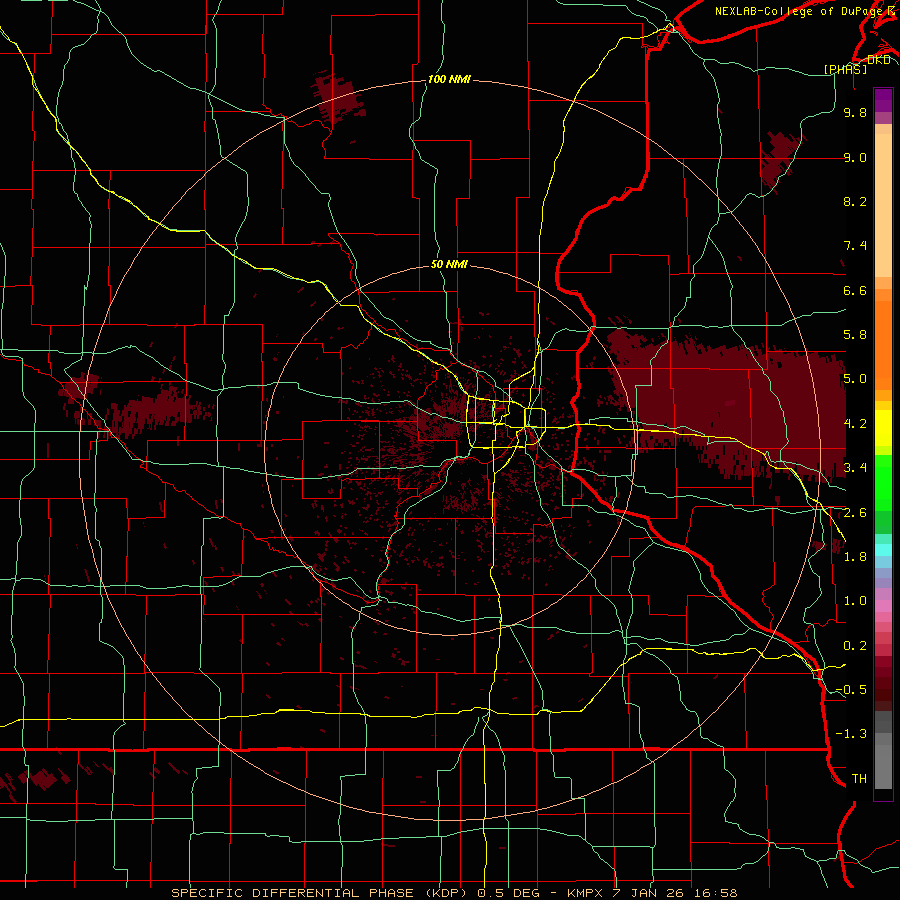This screenshot has width=900, height=900.
Task: Select the 7.4 value on the scale
Action: click(x=855, y=246)
